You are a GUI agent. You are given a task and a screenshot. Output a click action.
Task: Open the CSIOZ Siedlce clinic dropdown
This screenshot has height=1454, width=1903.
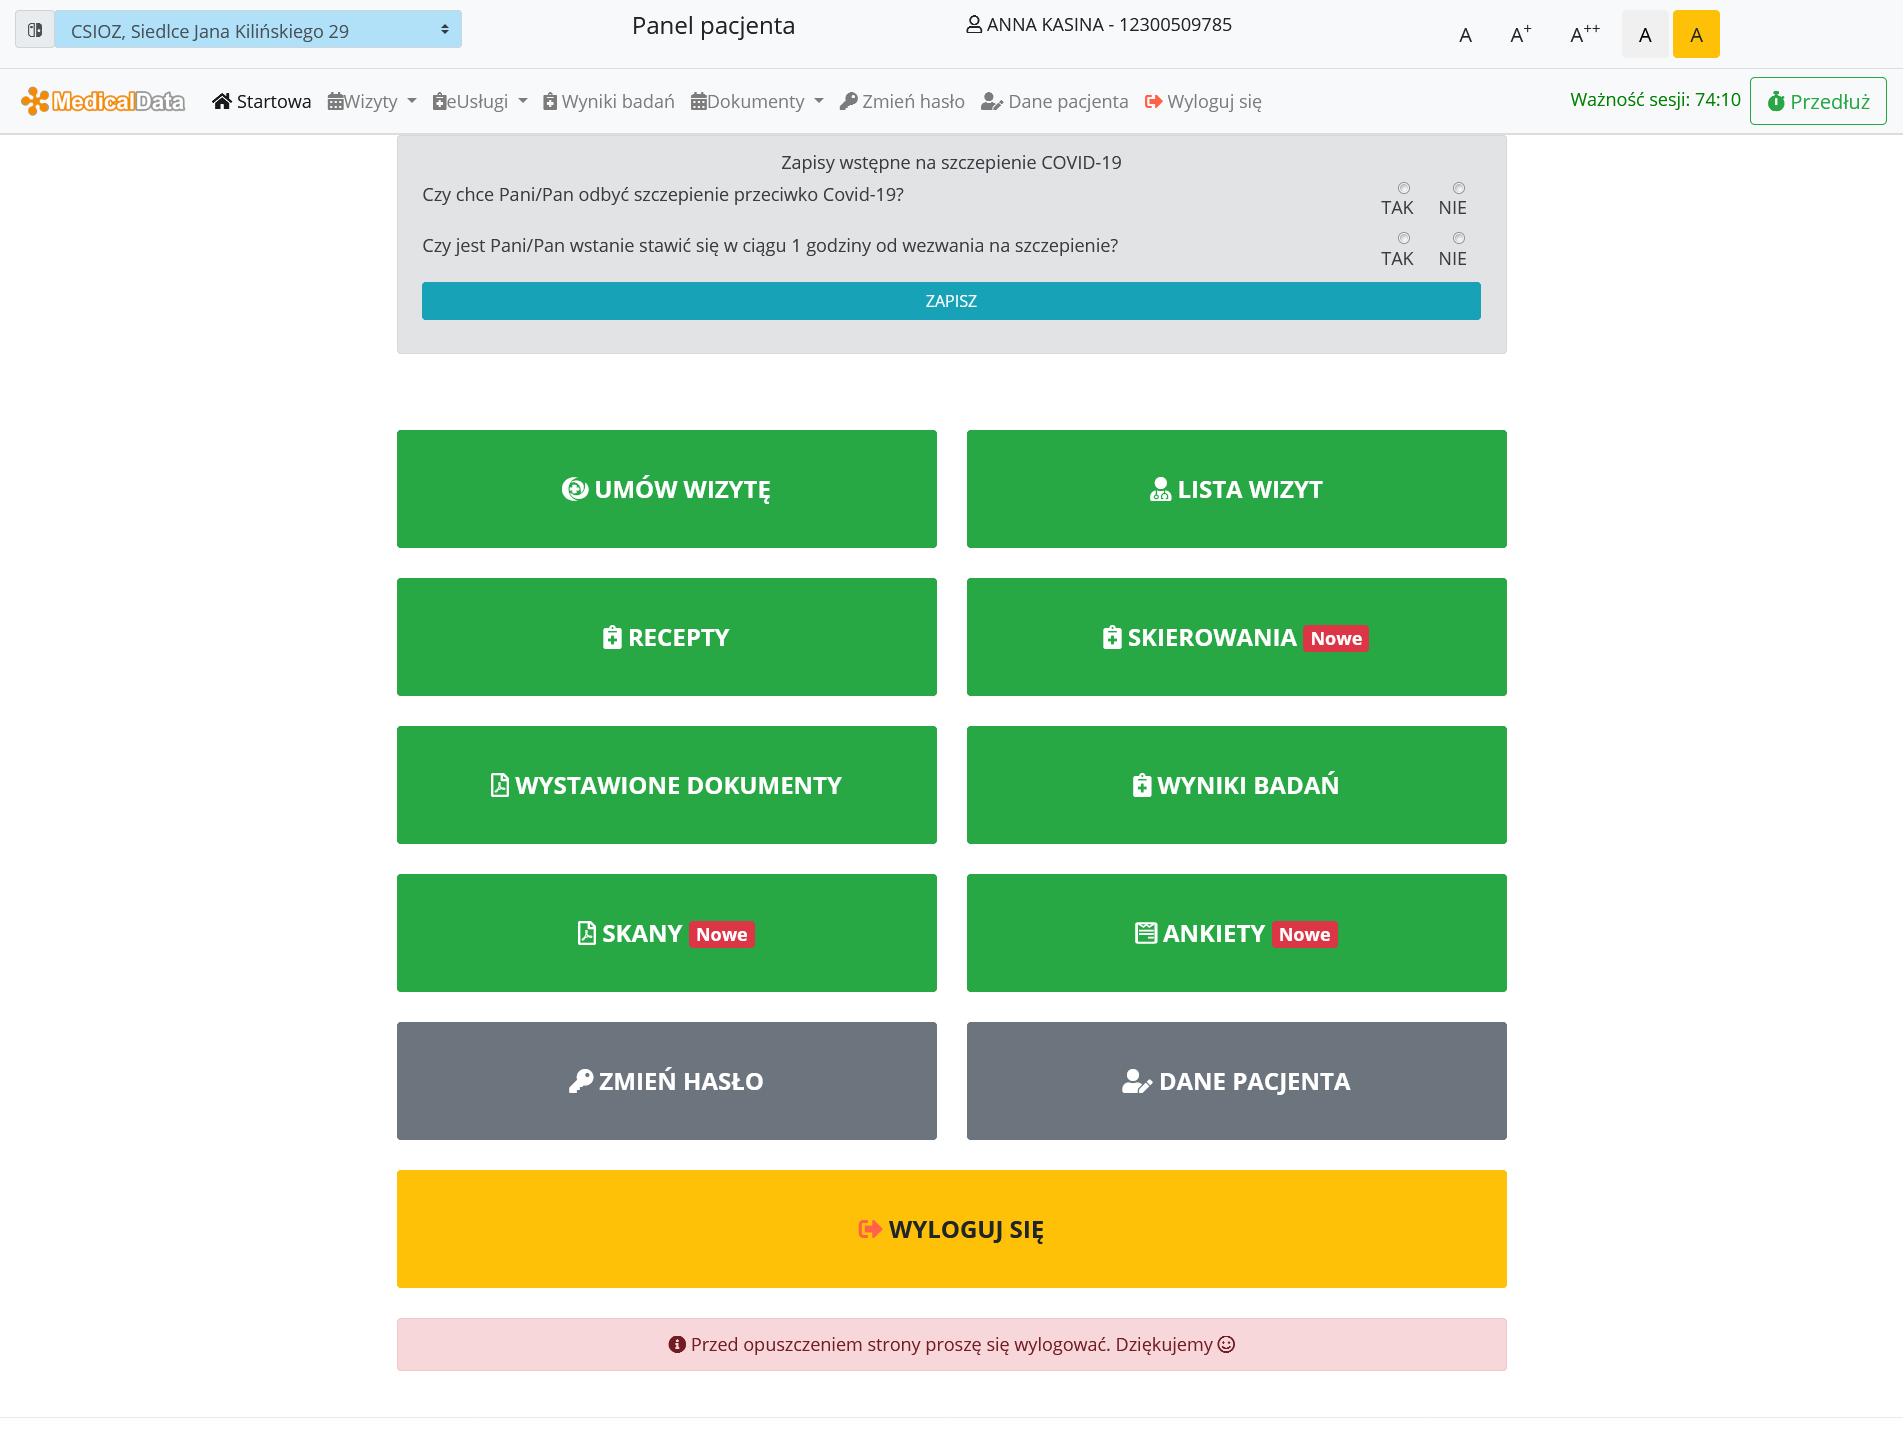[x=258, y=30]
